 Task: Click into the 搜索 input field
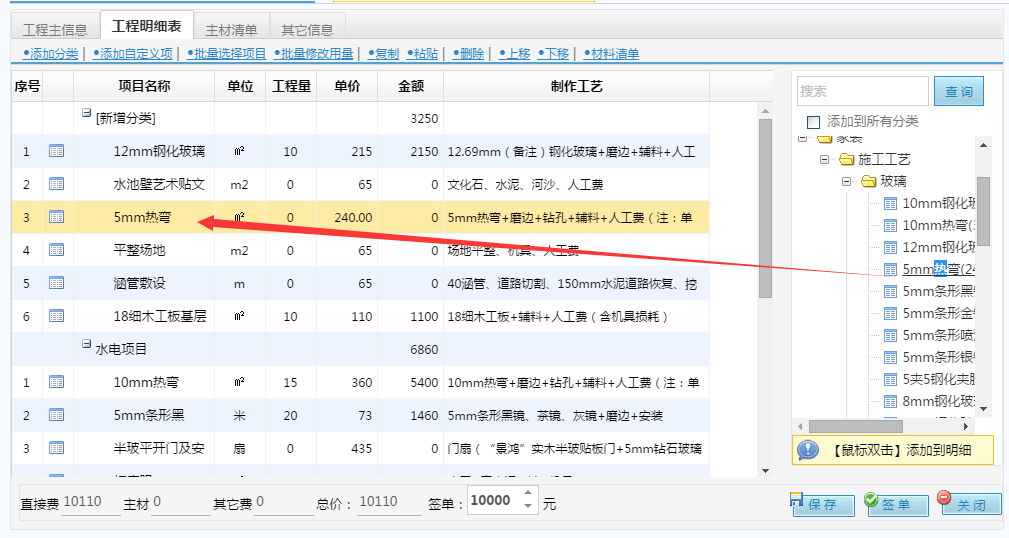coord(862,91)
